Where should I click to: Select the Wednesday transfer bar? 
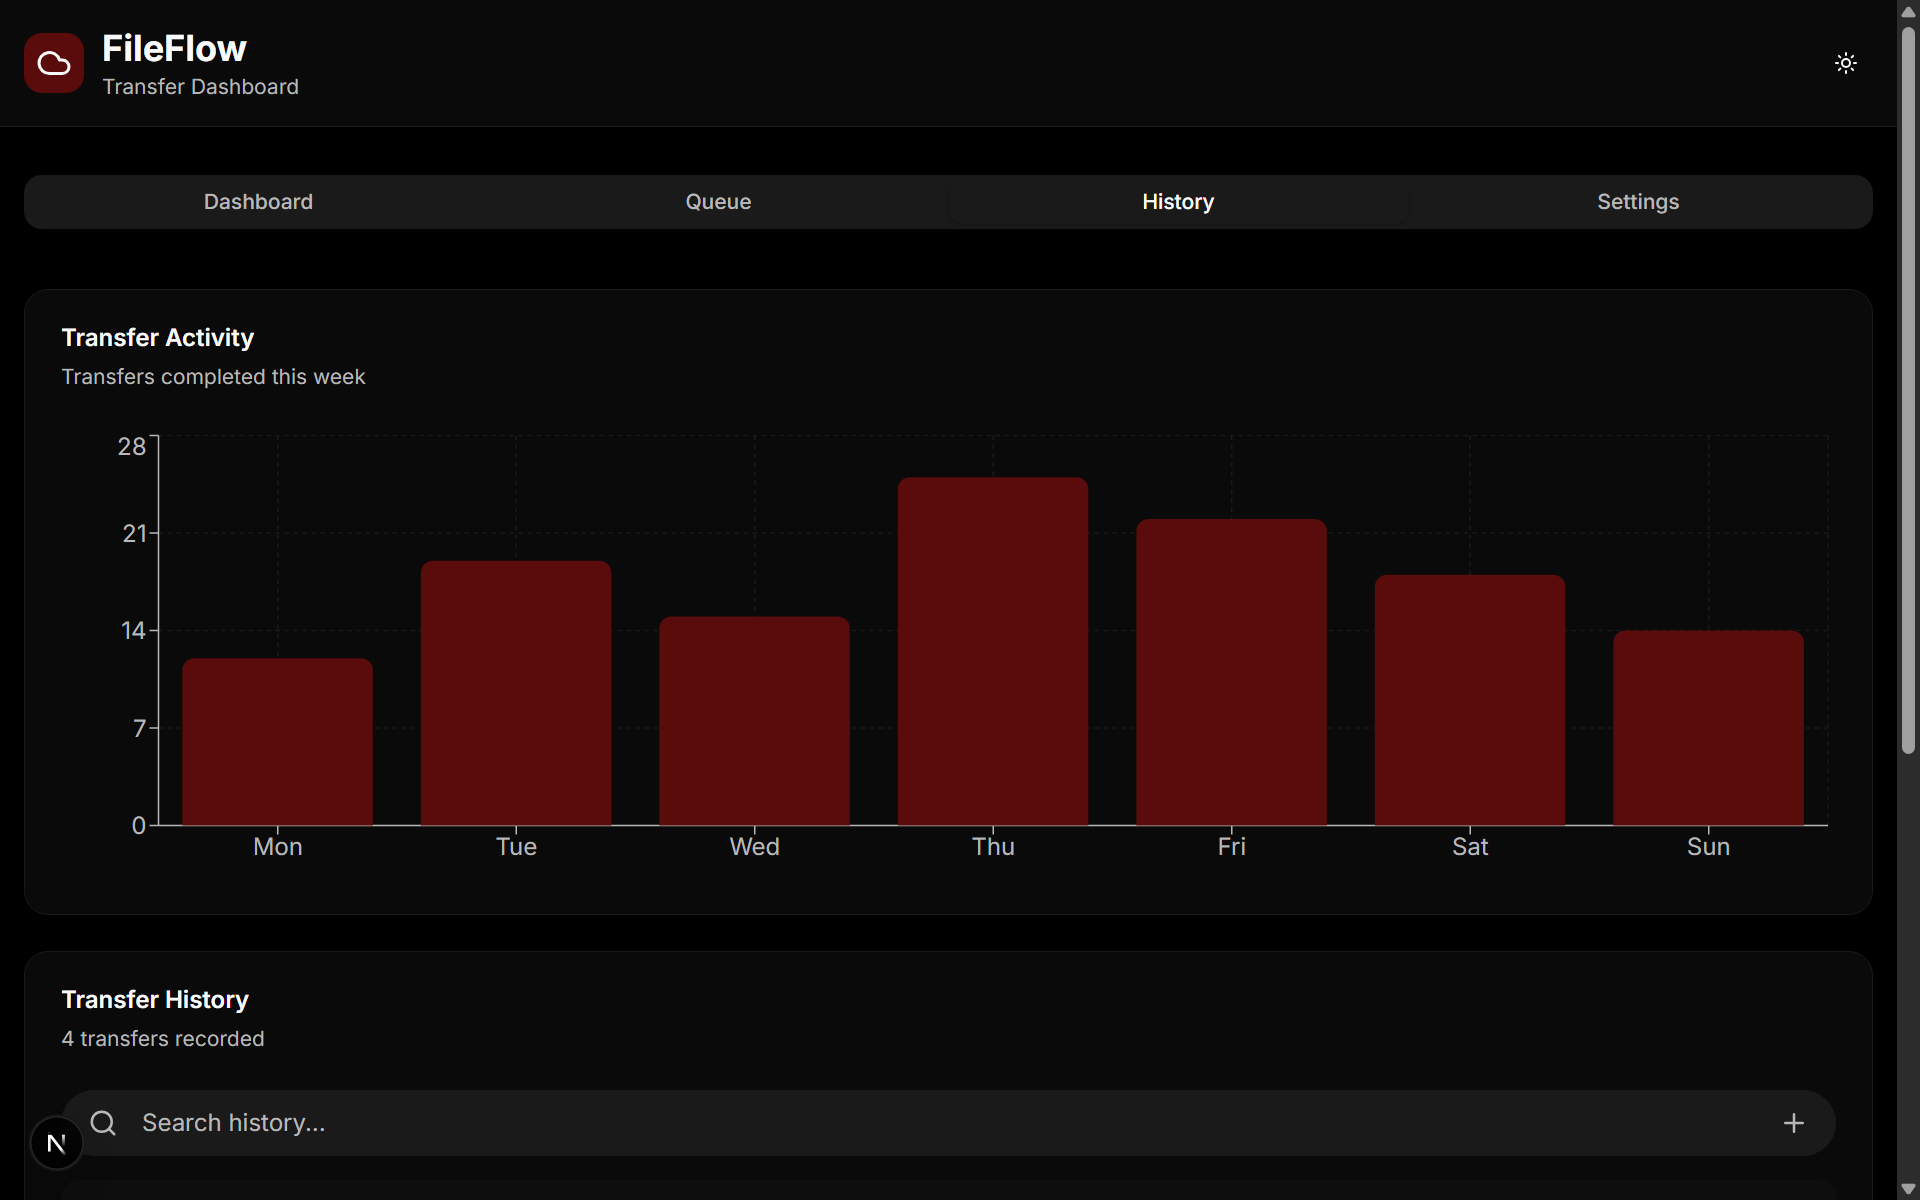754,721
